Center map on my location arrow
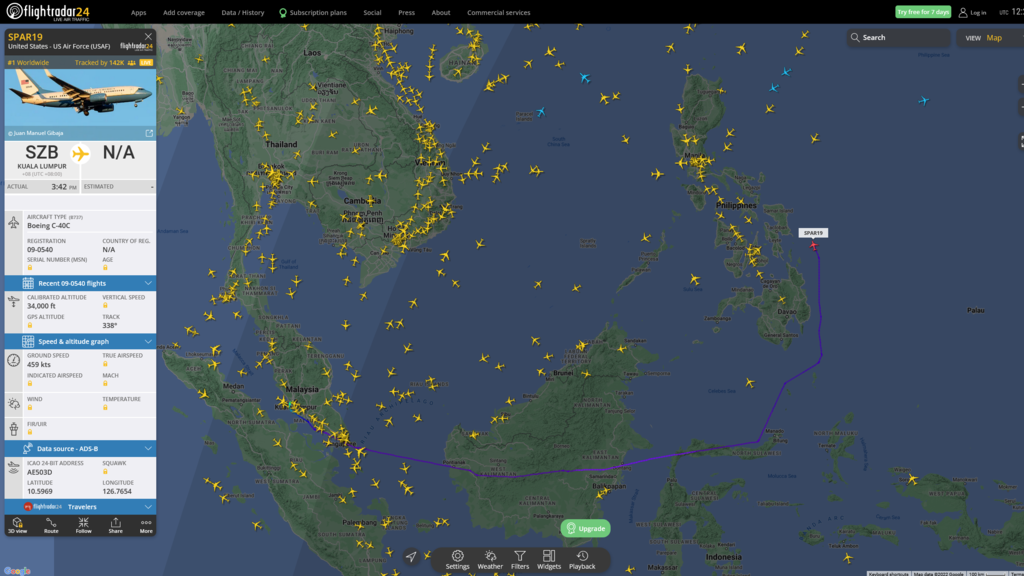The width and height of the screenshot is (1024, 576). (x=411, y=556)
